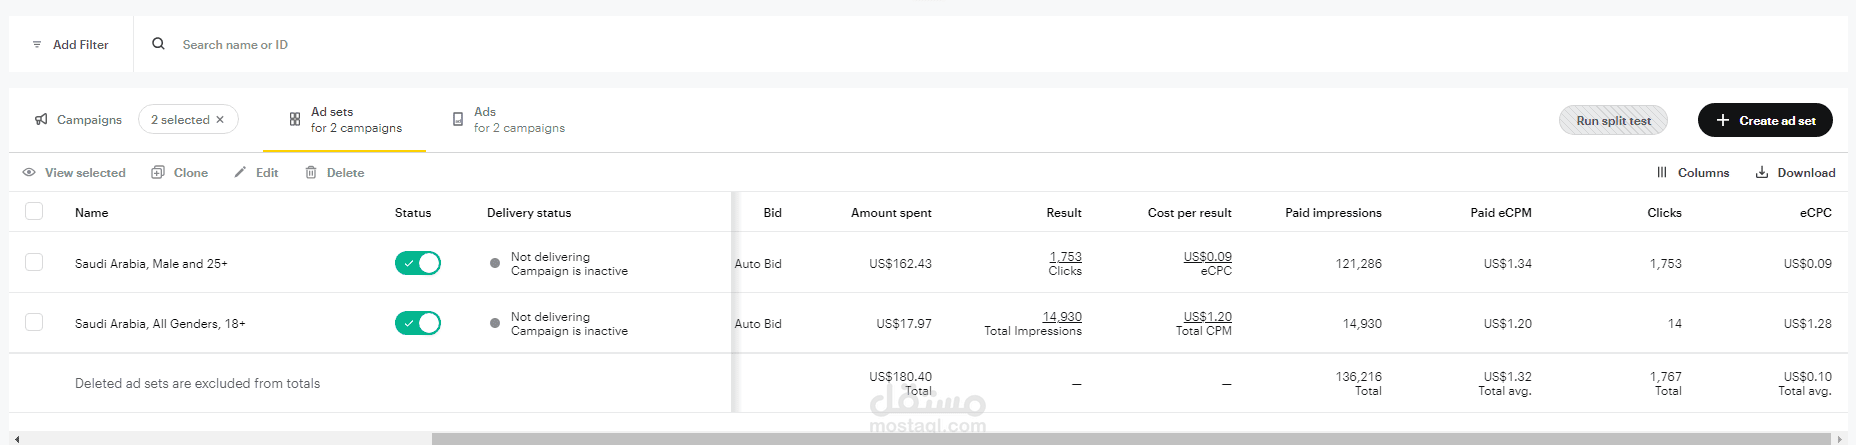This screenshot has width=1856, height=445.
Task: Open the Columns selector
Action: (1693, 173)
